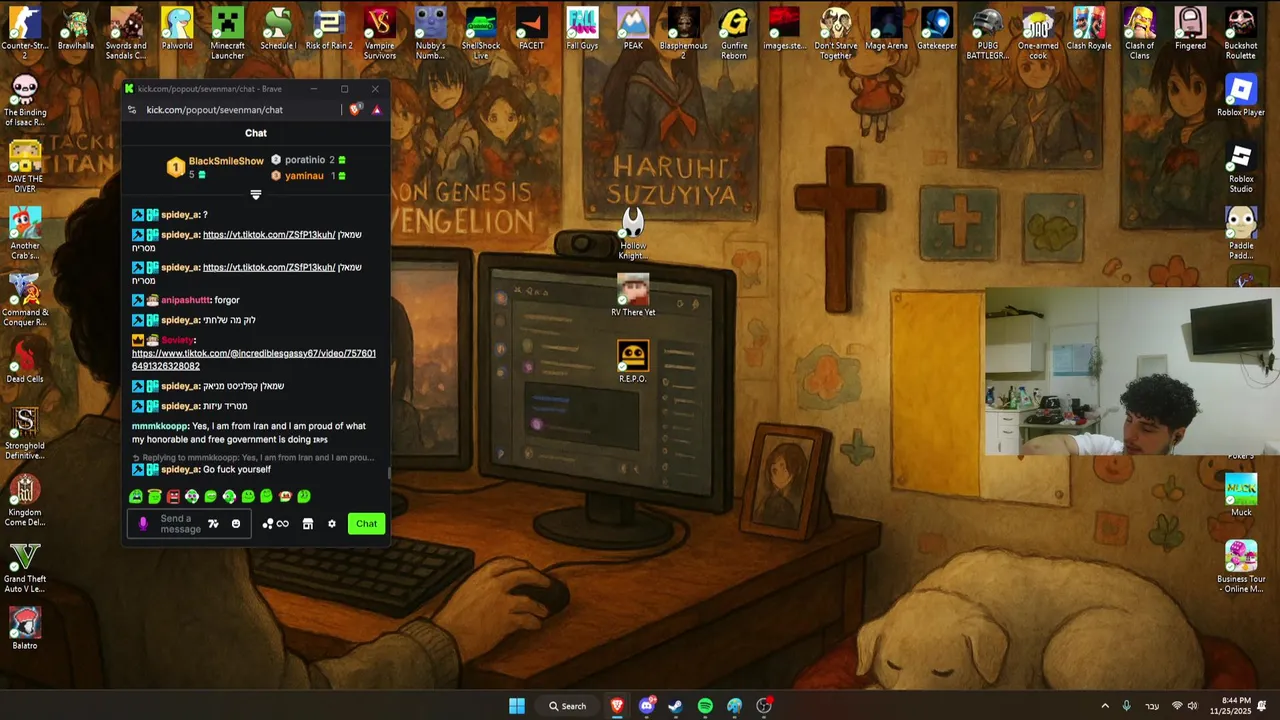Select Balatro desktop icon

click(x=25, y=629)
